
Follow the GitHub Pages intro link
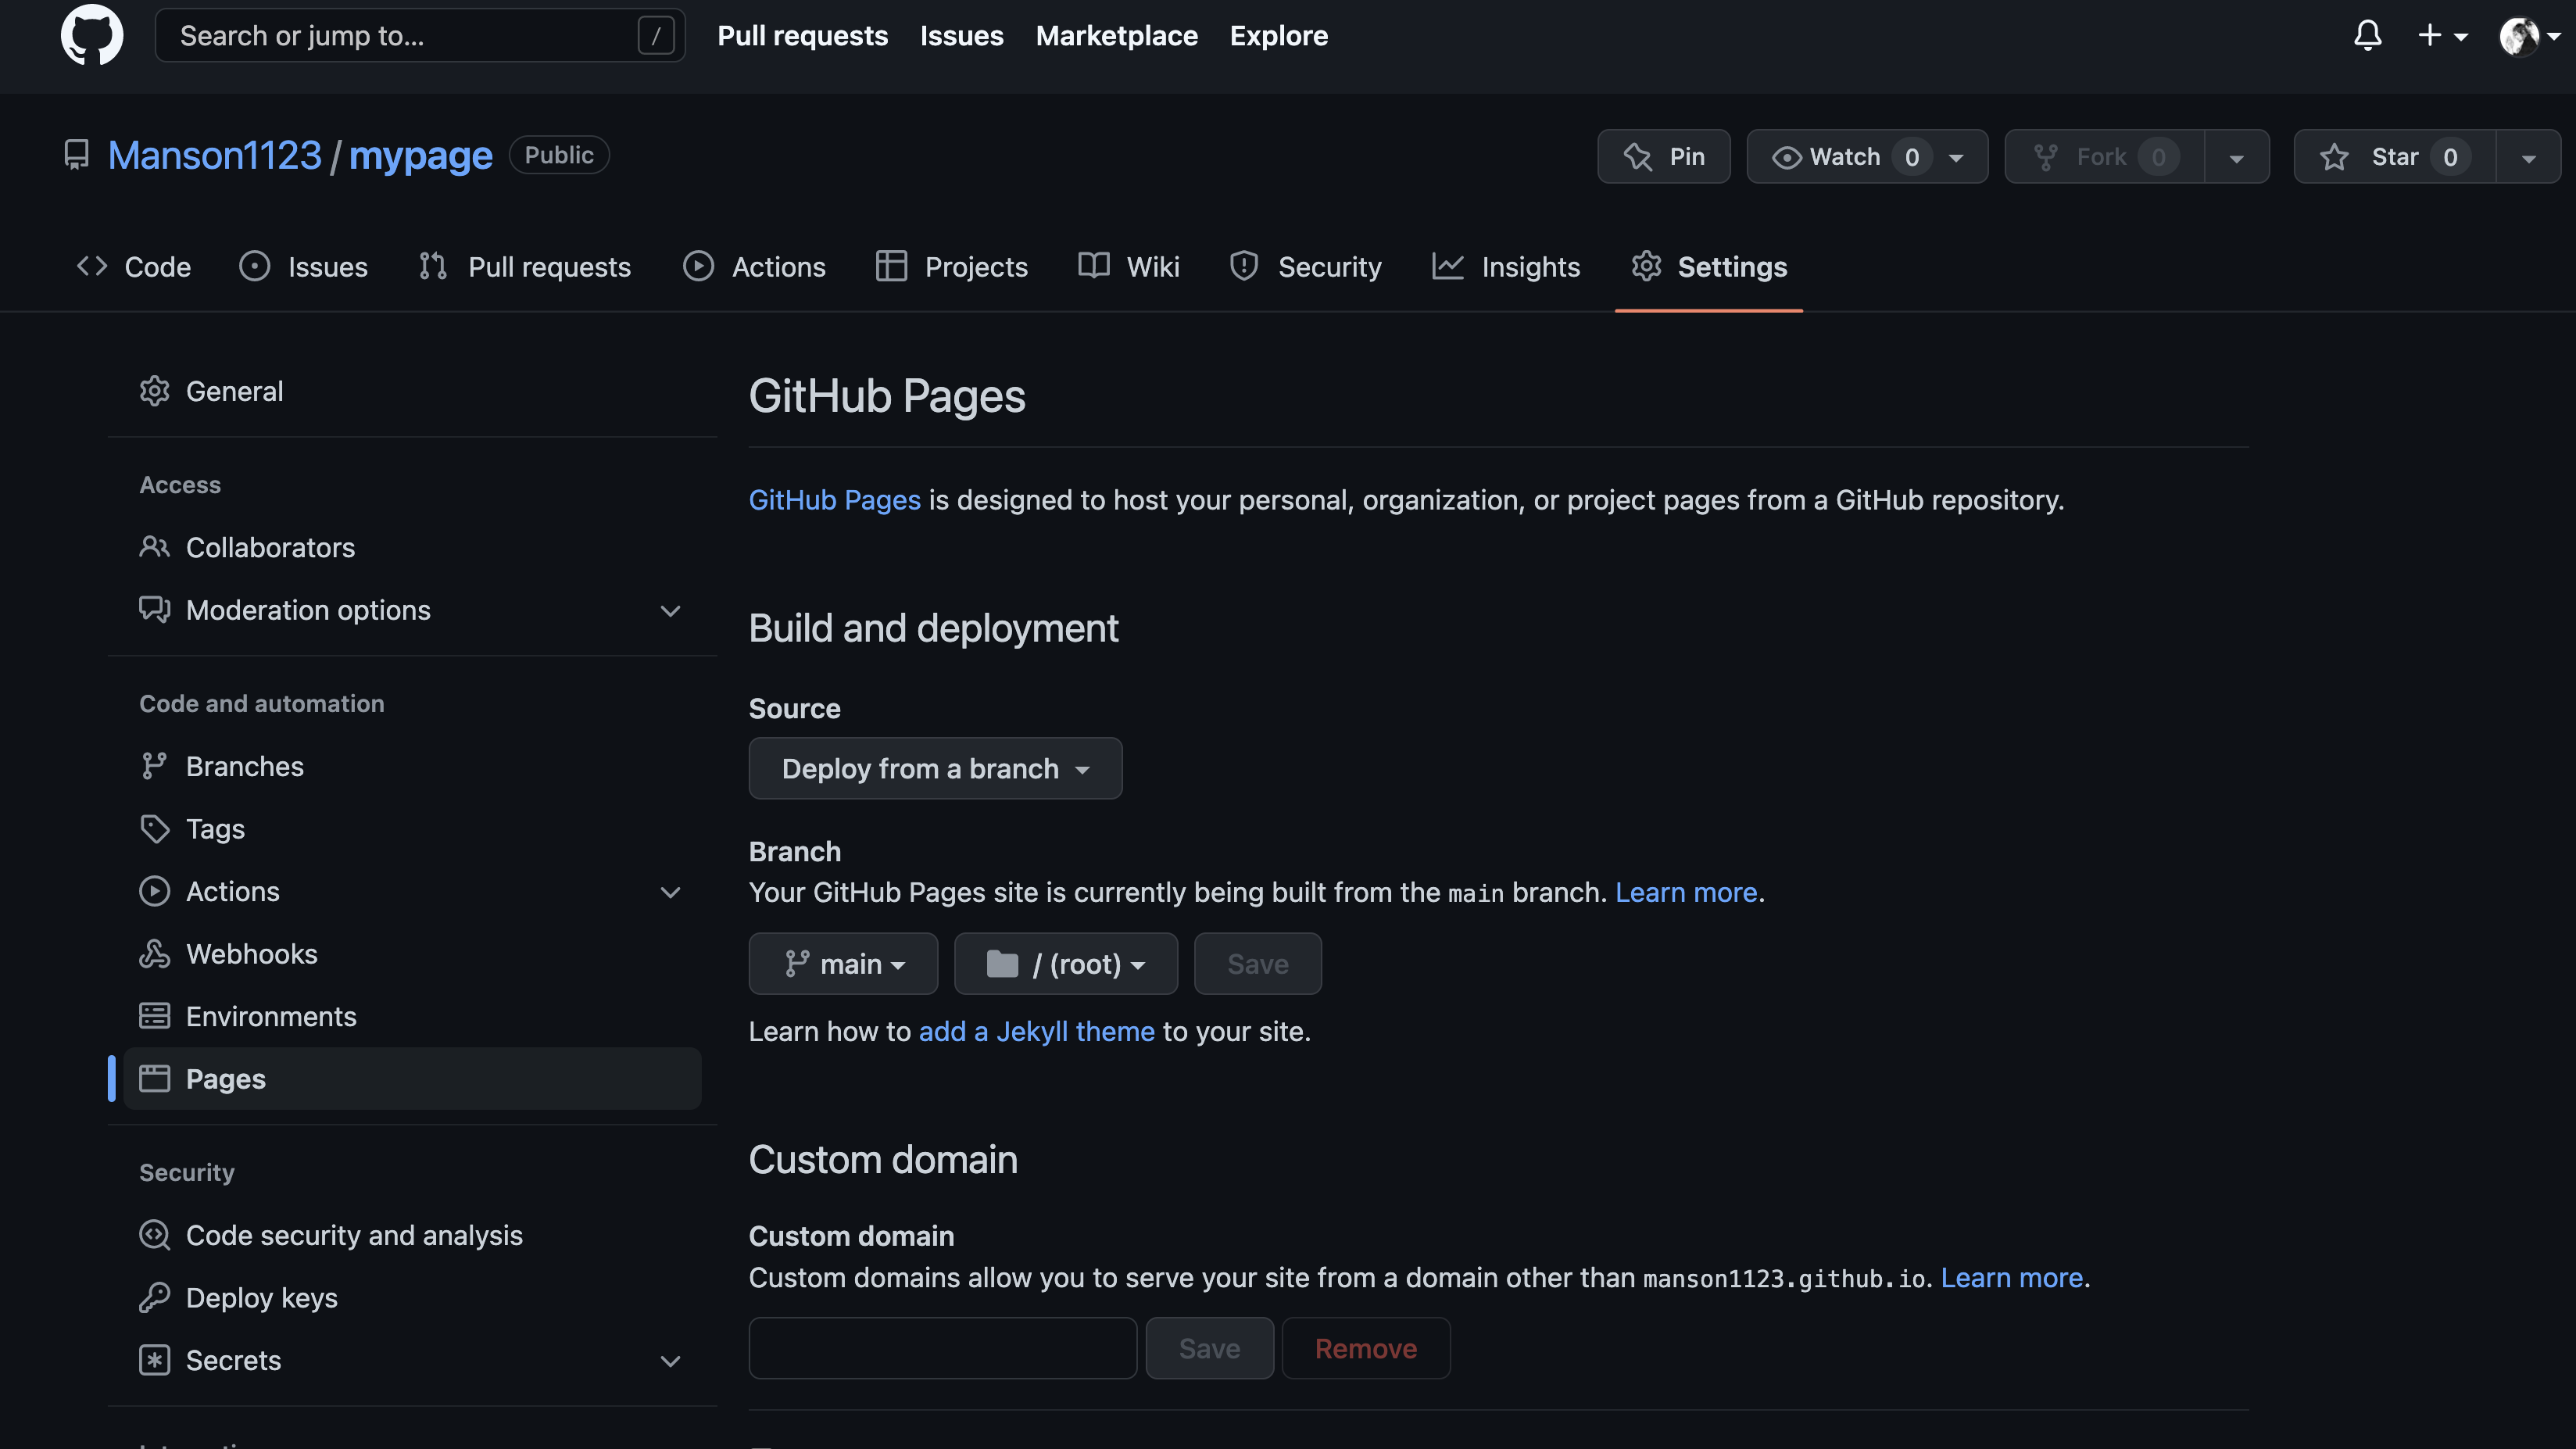[834, 499]
